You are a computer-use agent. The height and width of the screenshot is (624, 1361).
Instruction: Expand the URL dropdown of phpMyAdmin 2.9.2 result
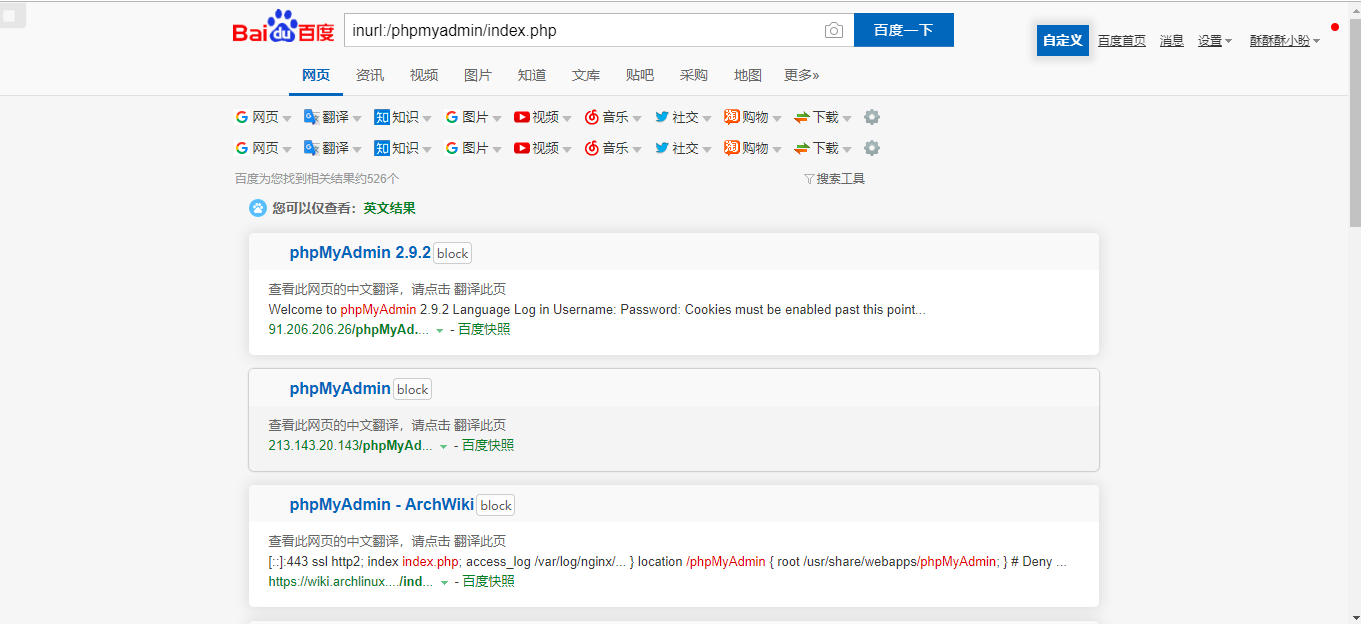[x=440, y=329]
